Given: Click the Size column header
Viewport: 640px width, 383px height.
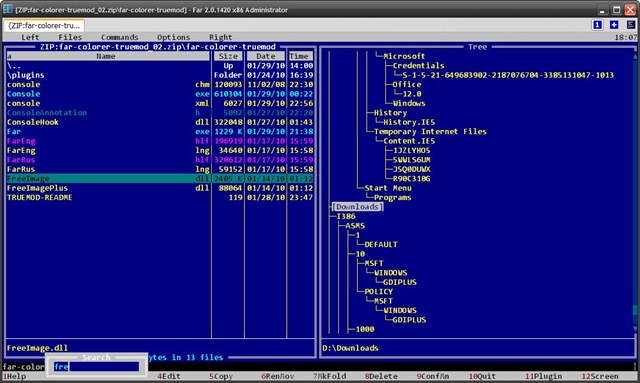Looking at the screenshot, I should tap(228, 56).
